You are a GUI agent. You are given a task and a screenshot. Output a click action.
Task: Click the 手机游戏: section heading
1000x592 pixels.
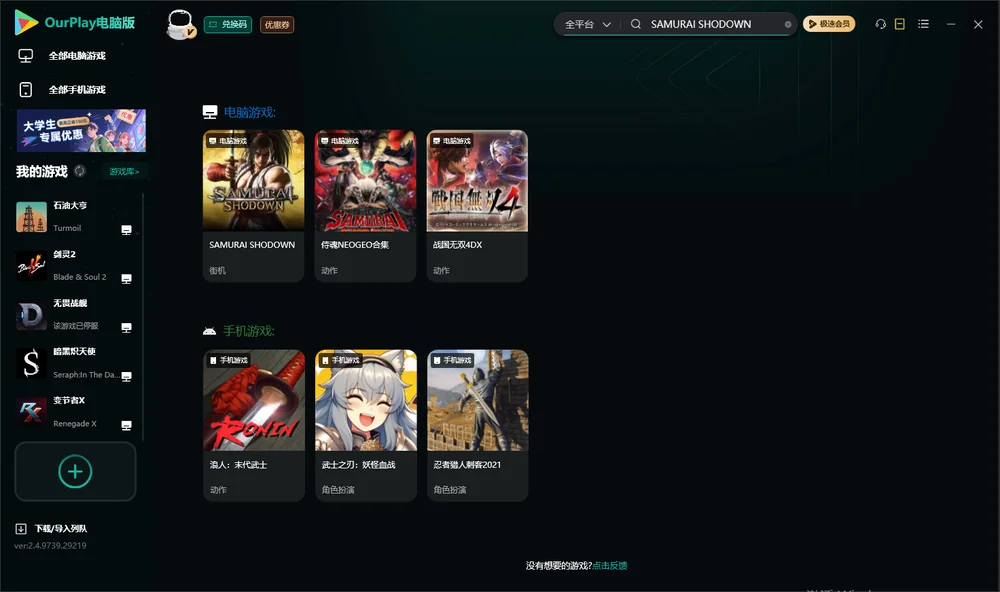[249, 331]
